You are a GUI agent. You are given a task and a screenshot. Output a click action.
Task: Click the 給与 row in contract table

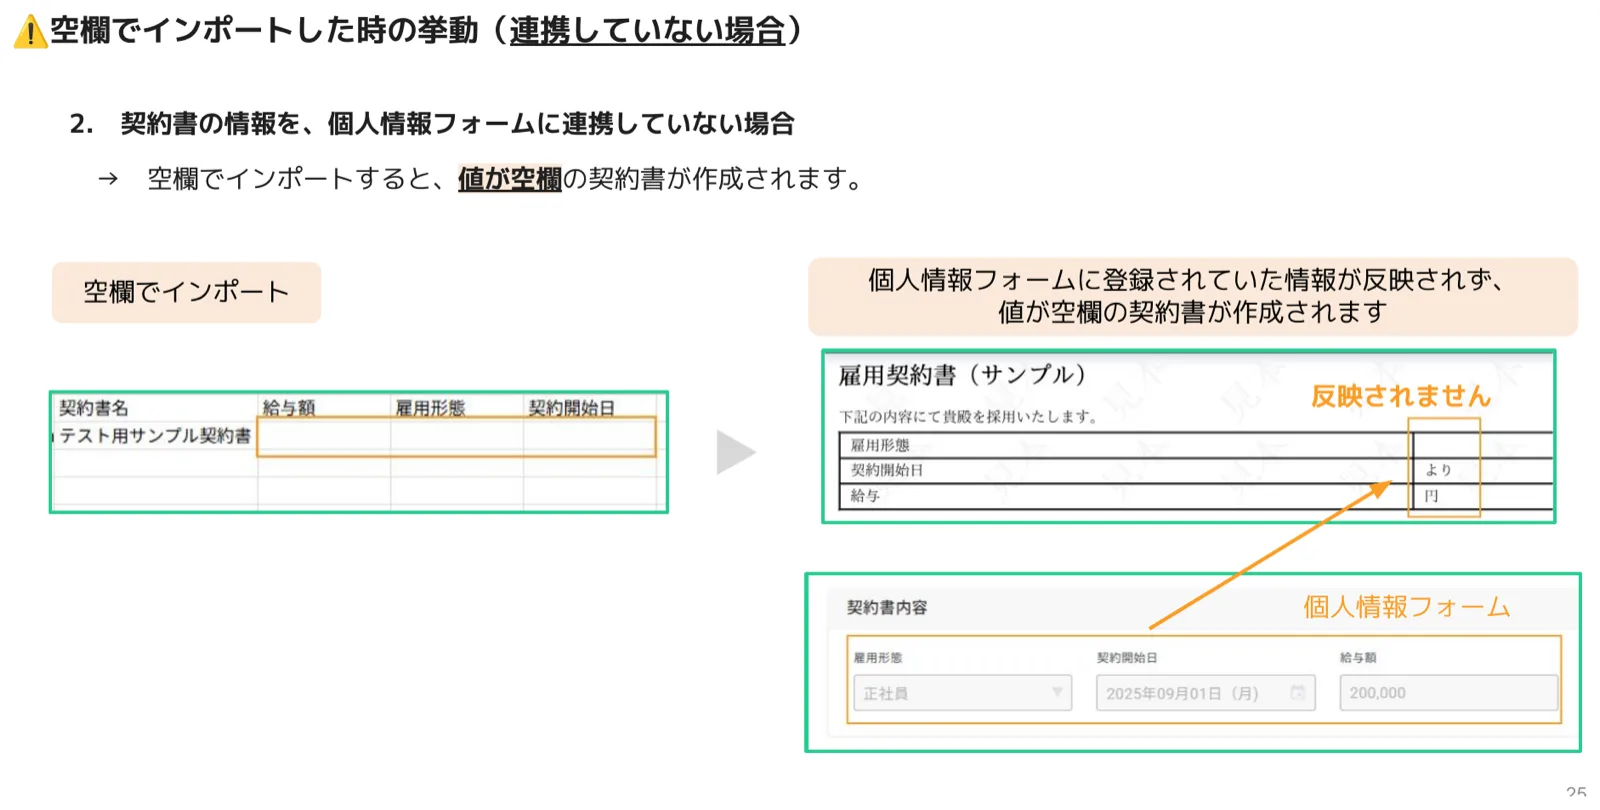coord(1195,496)
